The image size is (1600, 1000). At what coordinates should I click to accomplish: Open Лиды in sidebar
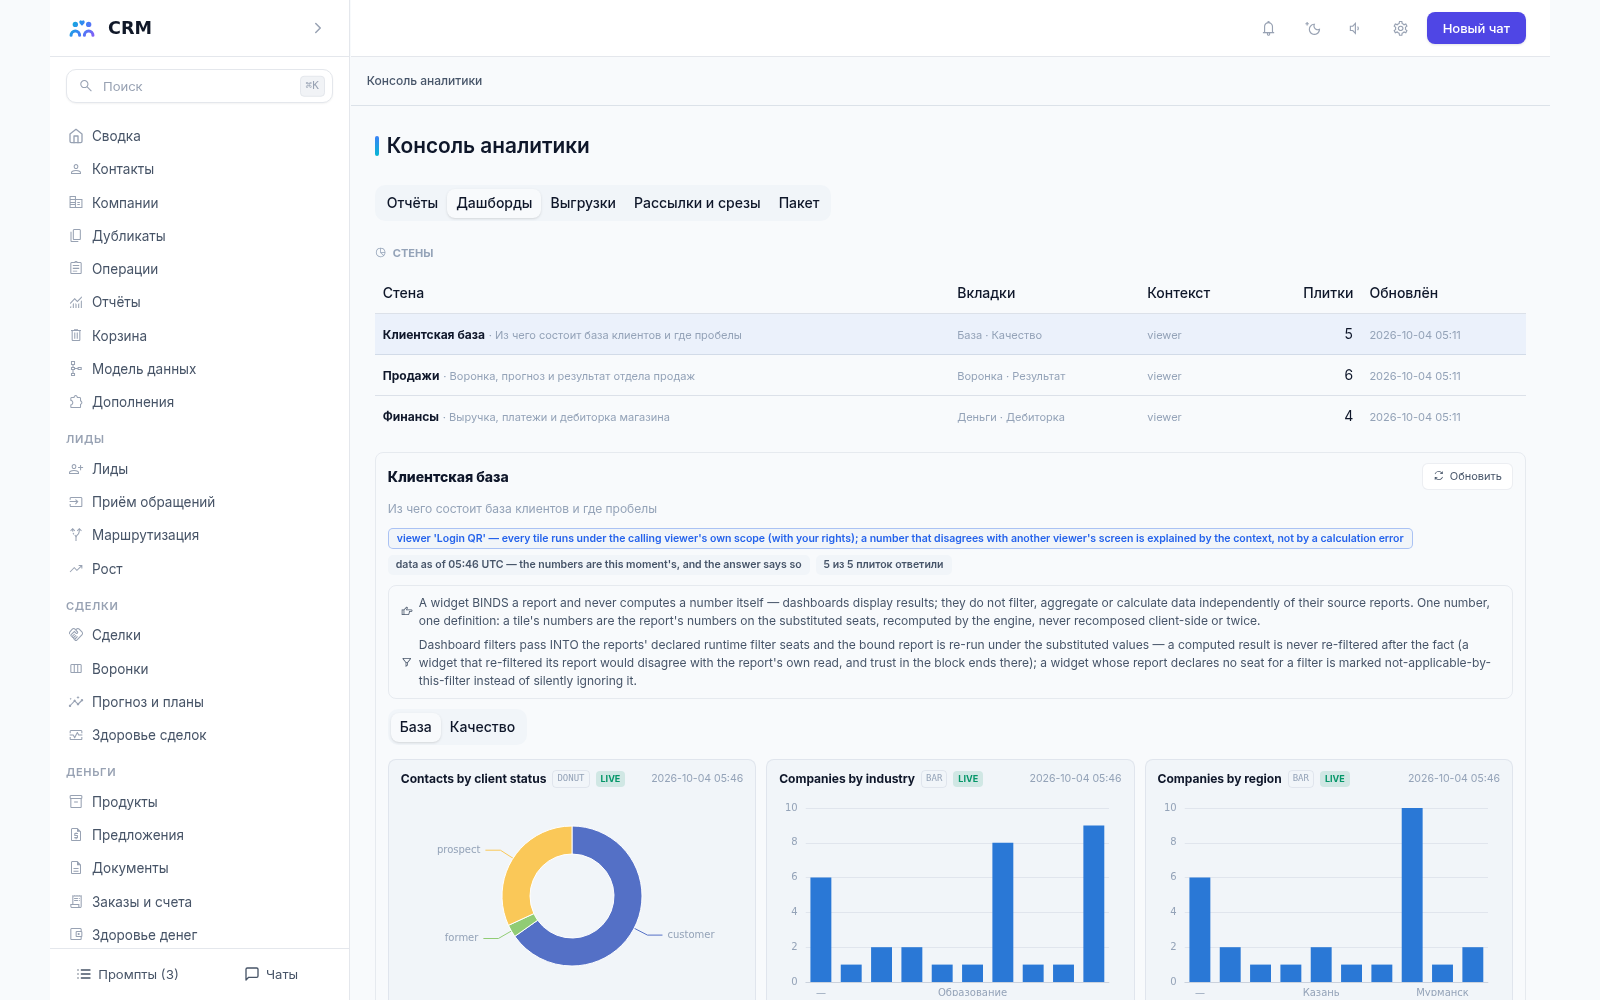[199, 469]
